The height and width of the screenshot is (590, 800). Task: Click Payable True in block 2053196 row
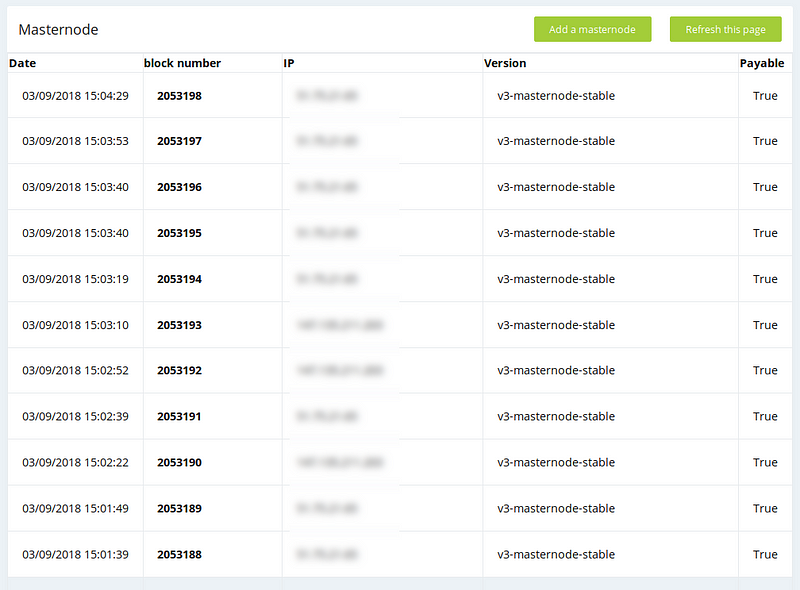coord(765,187)
